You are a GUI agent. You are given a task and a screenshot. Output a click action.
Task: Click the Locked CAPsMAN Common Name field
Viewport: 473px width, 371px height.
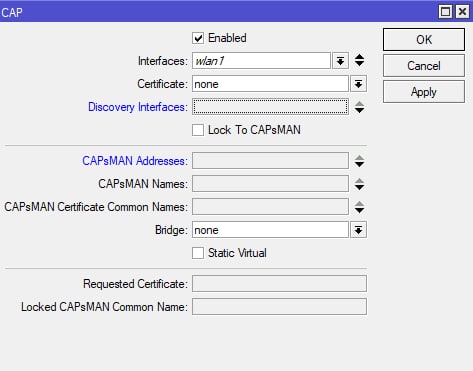(x=279, y=307)
